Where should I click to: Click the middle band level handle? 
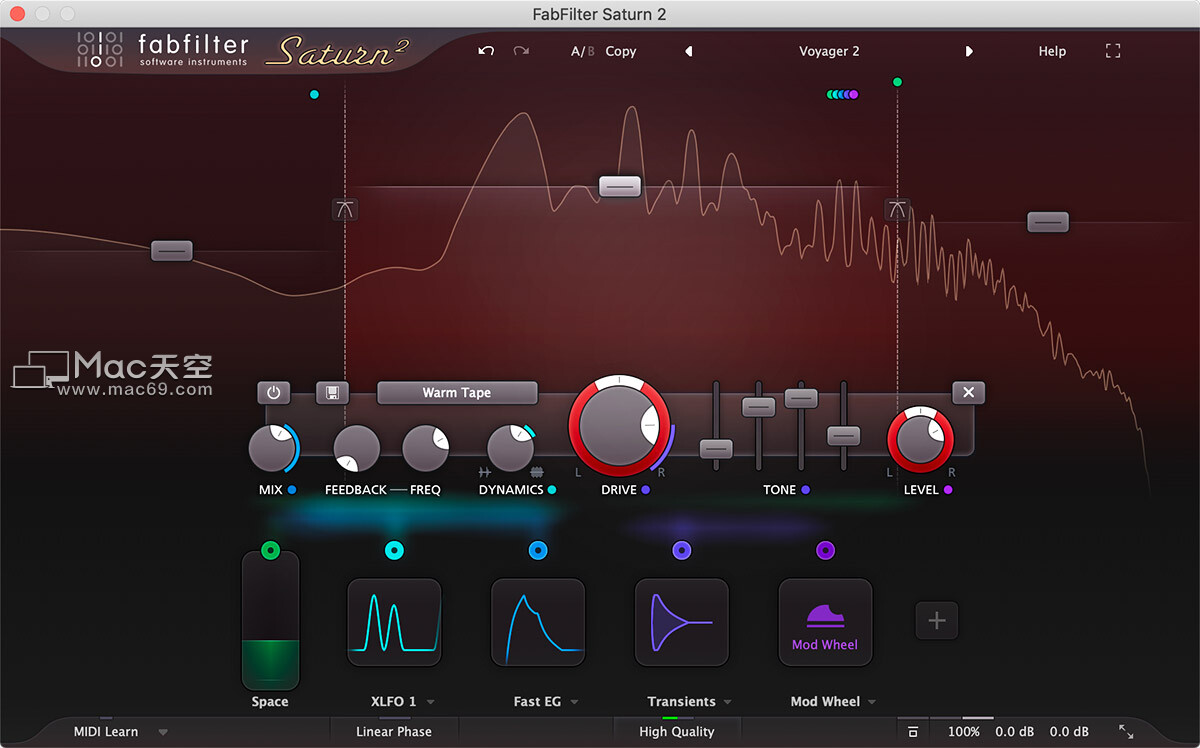pyautogui.click(x=620, y=186)
